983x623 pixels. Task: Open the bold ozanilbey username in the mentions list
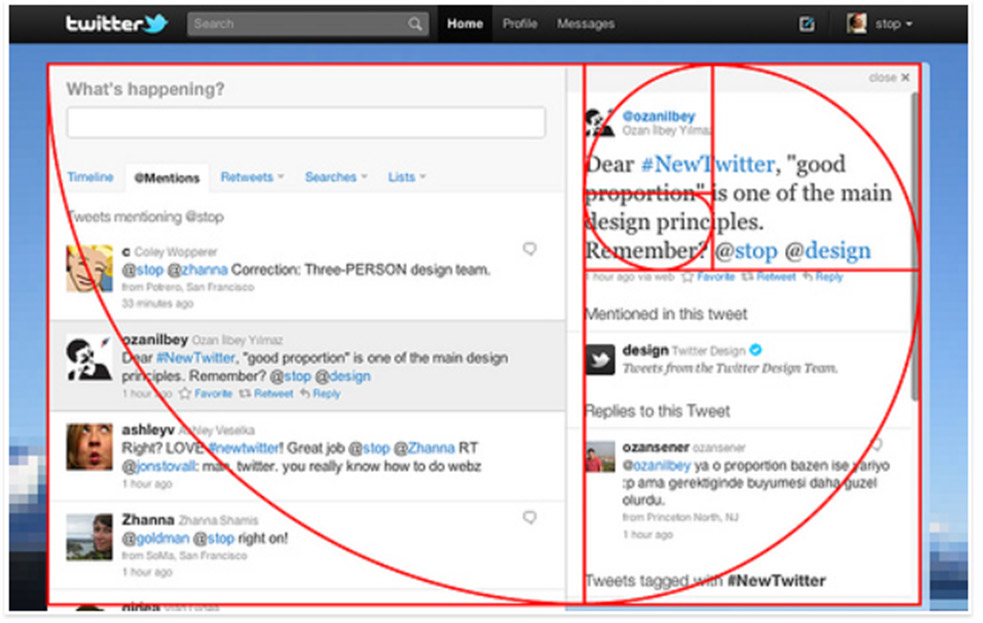[x=155, y=339]
